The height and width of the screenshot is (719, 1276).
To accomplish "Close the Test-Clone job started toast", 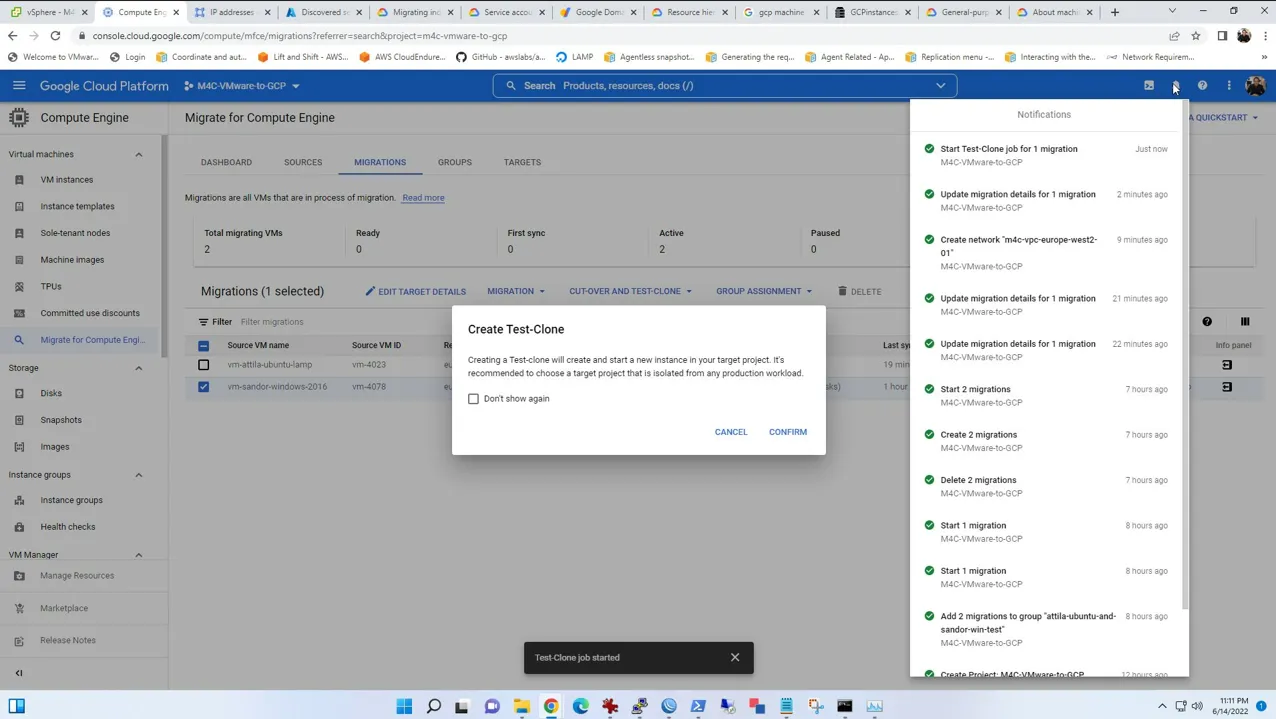I will tap(735, 658).
